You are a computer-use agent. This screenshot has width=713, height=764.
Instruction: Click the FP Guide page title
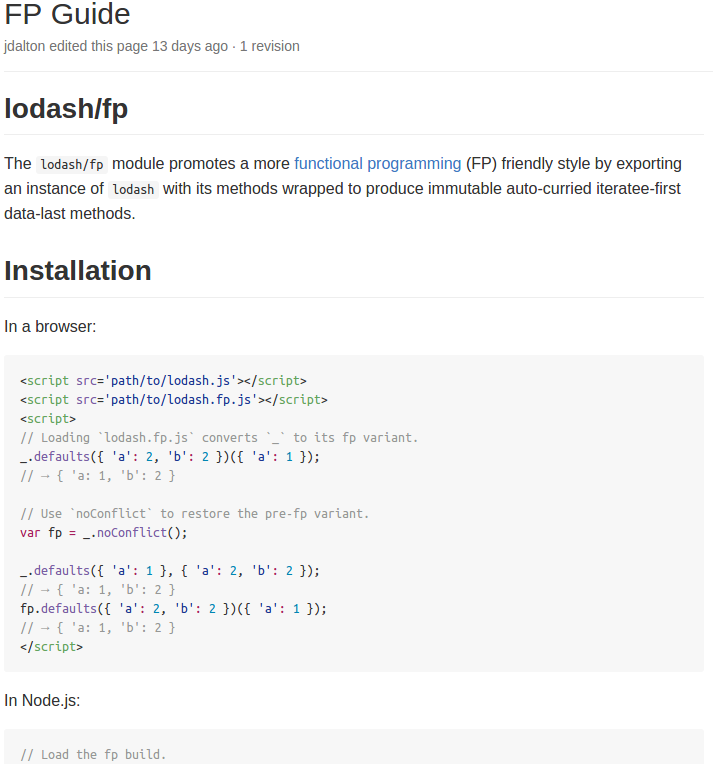[67, 14]
